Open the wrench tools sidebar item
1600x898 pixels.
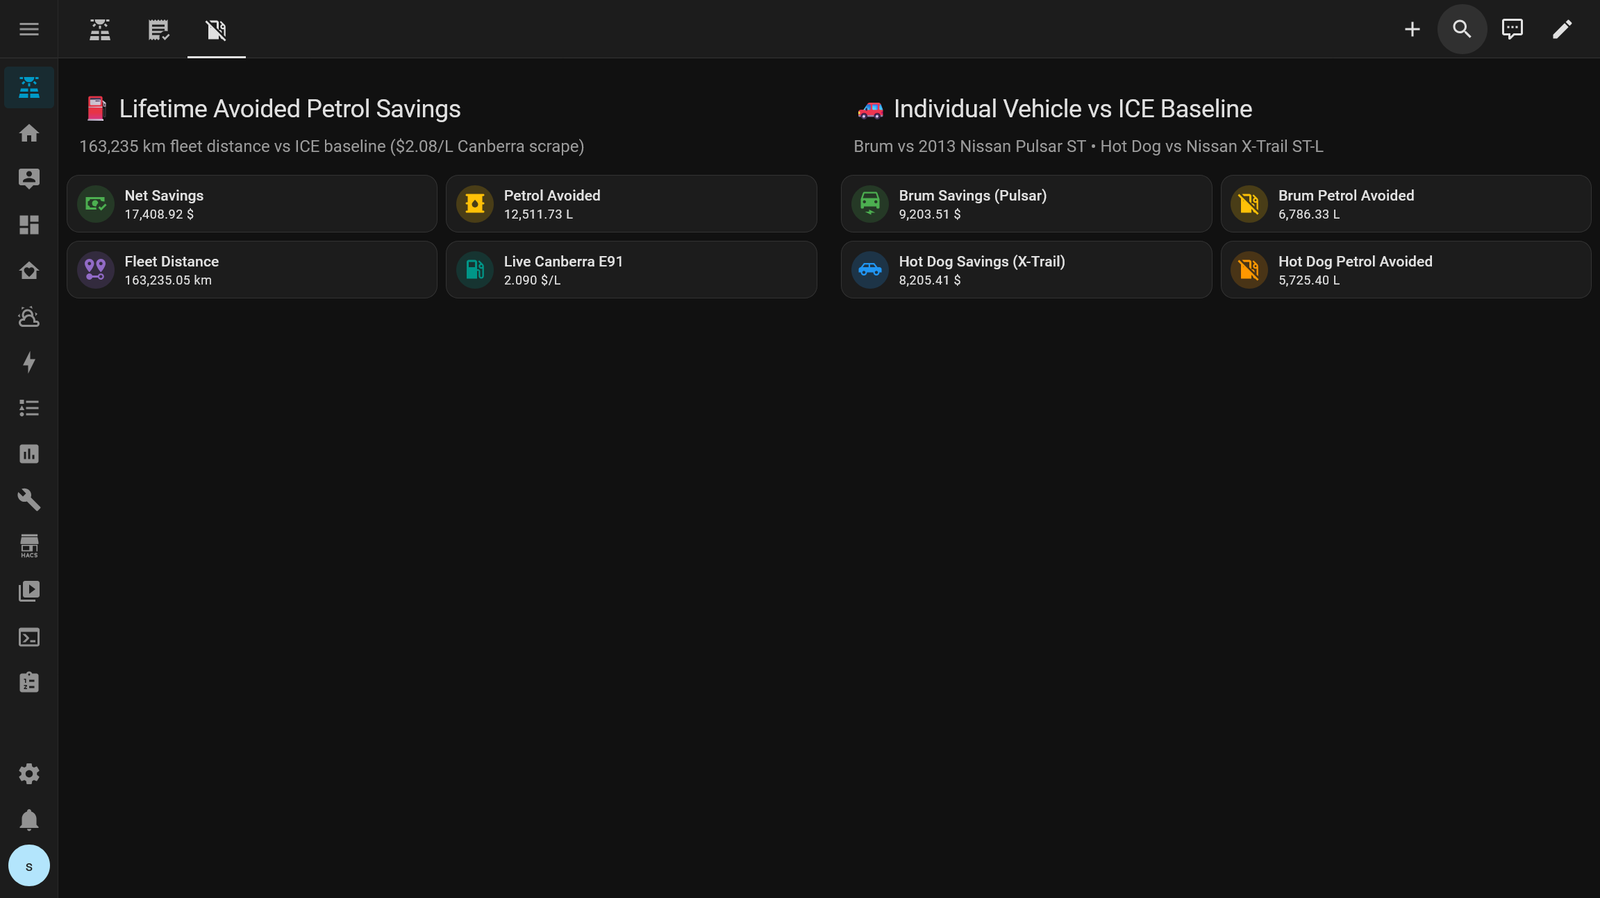[29, 500]
